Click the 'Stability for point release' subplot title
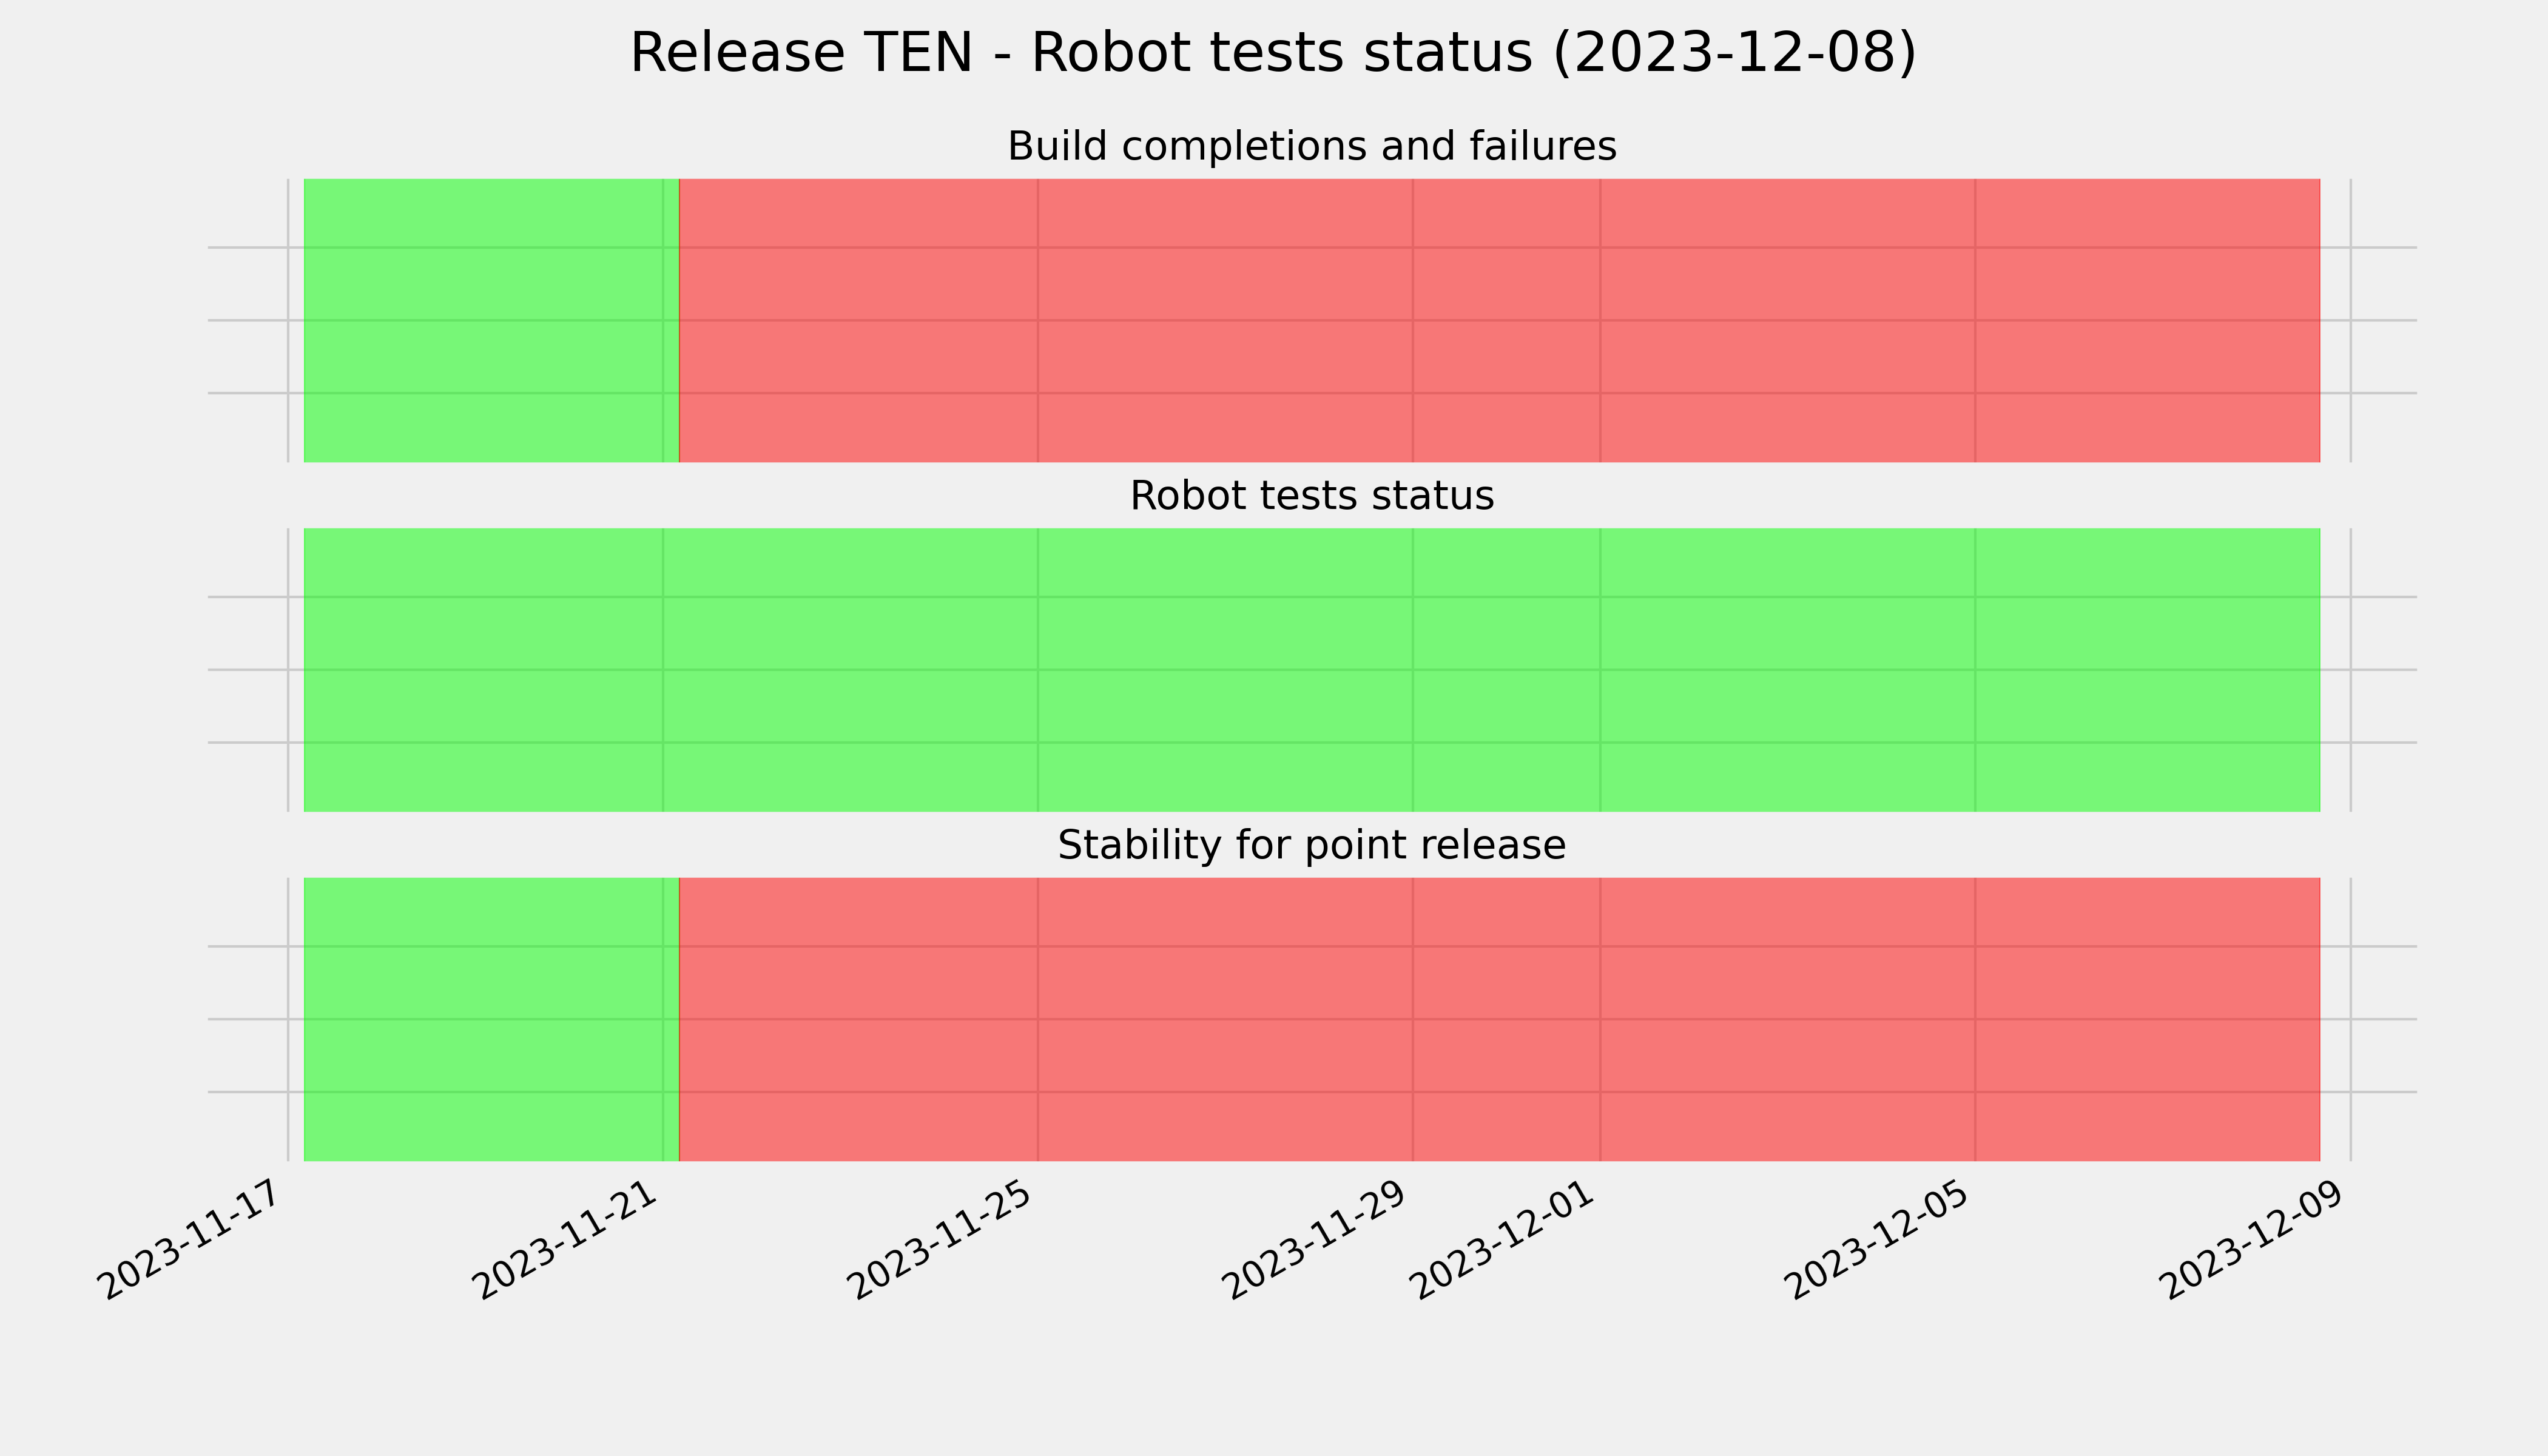The width and height of the screenshot is (2548, 1456). (1311, 845)
